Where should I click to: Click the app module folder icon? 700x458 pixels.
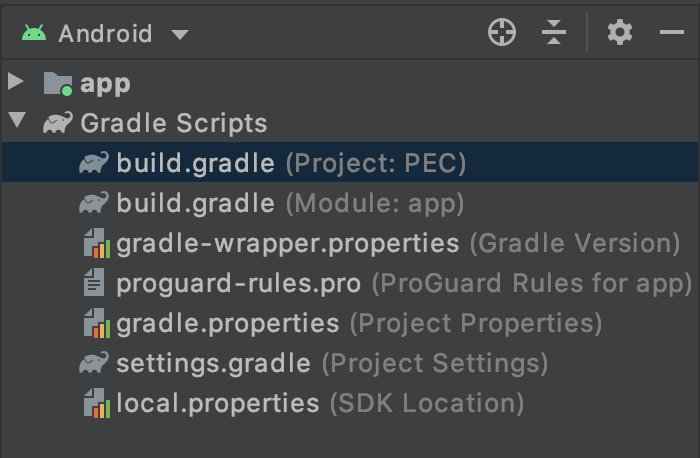coord(58,84)
